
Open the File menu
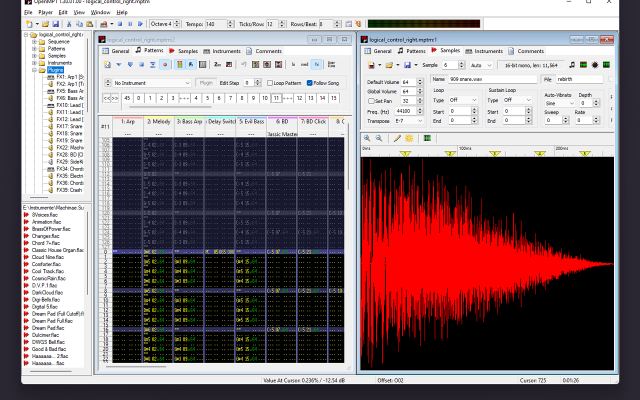pos(28,12)
